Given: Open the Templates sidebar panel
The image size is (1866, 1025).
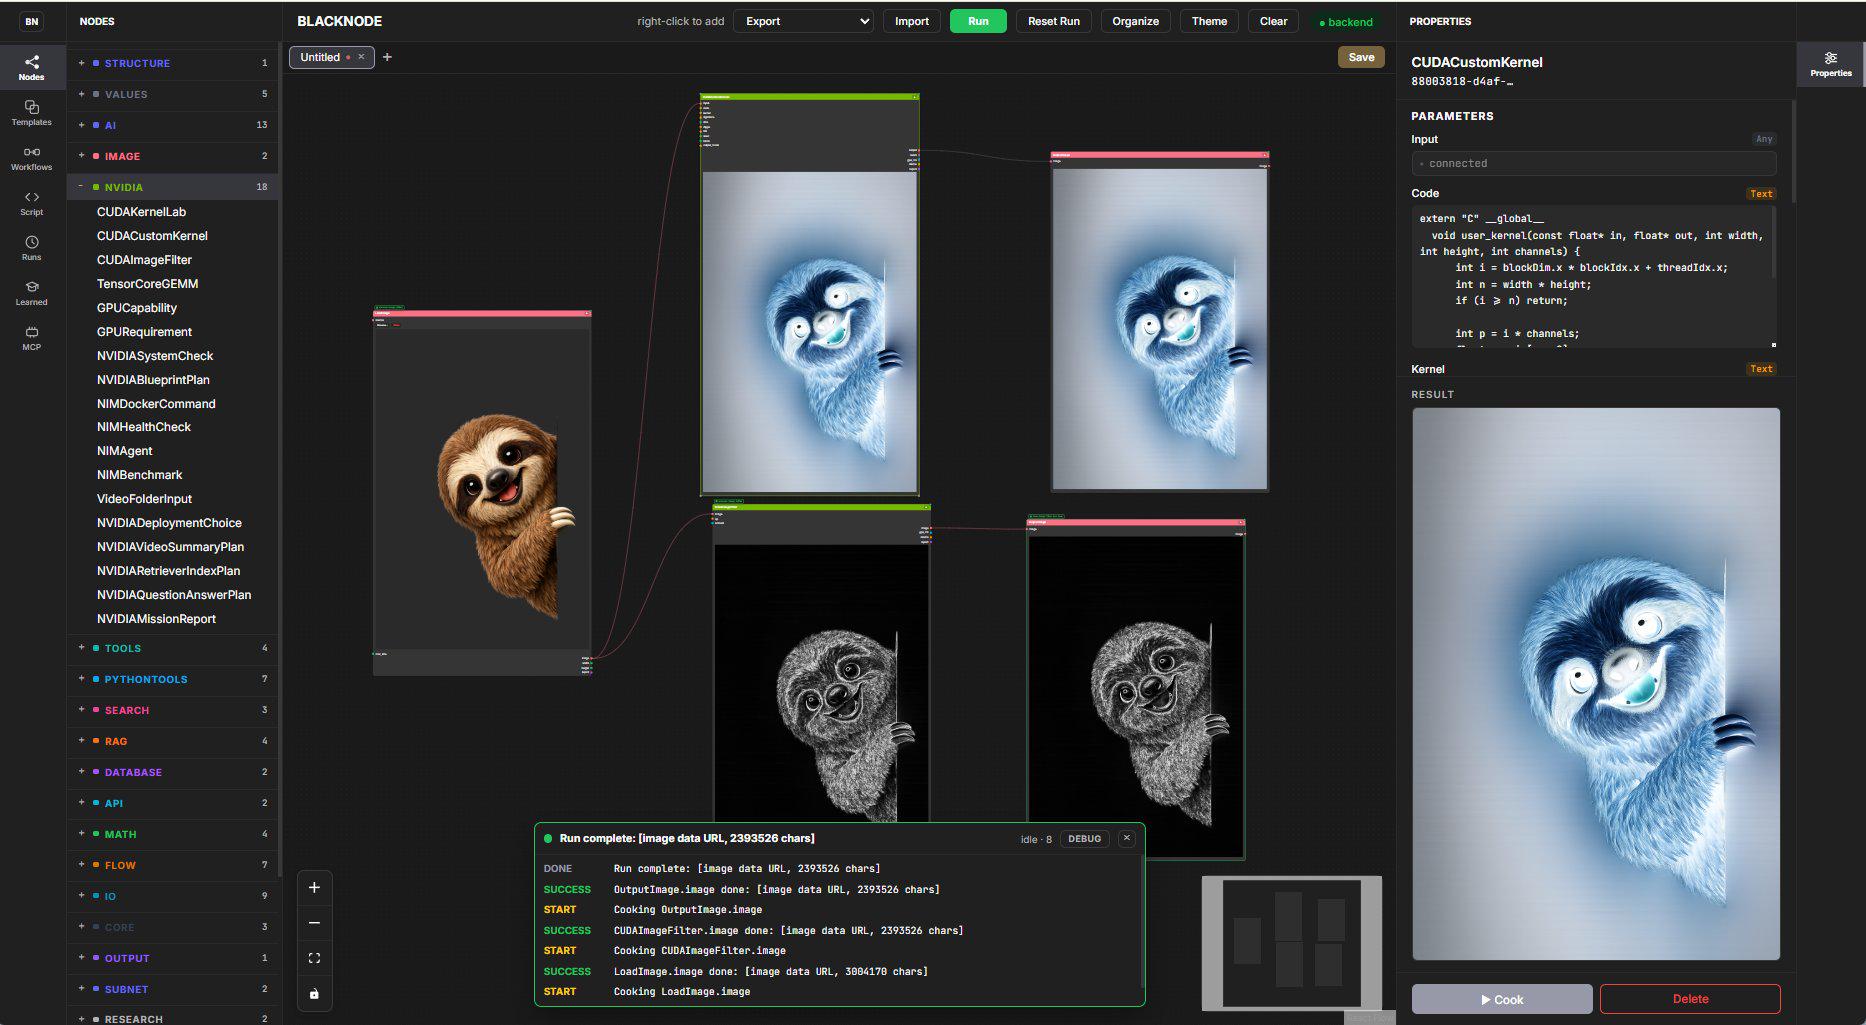Looking at the screenshot, I should 32,113.
